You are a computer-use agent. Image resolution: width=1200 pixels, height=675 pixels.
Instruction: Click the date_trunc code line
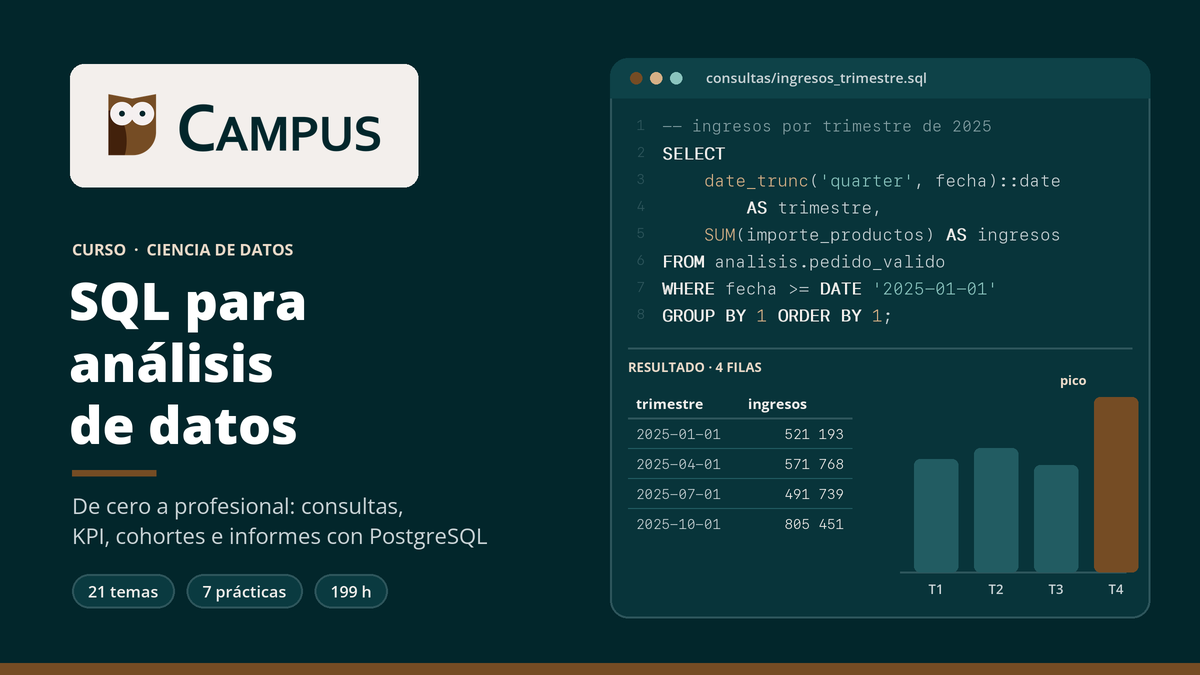882,180
